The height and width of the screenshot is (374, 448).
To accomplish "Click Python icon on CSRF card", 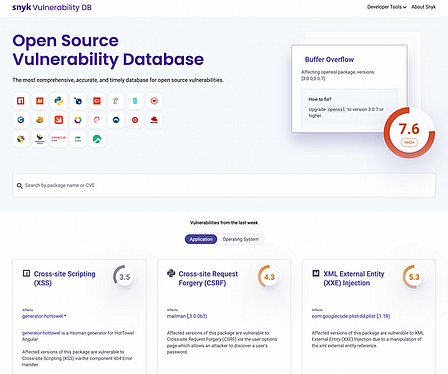I will (171, 273).
